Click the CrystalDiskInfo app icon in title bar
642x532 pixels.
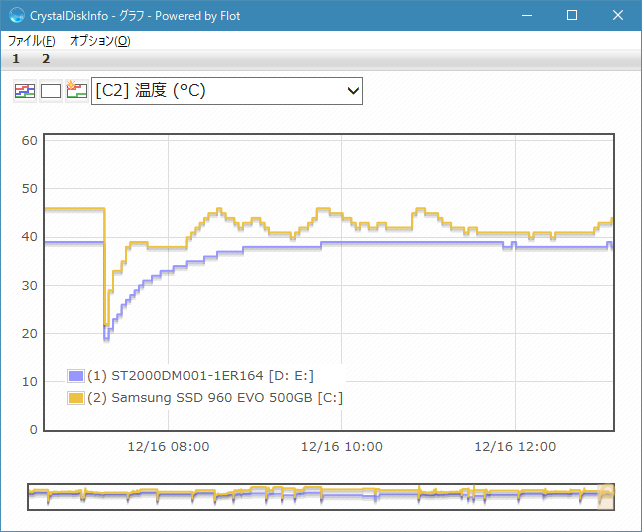pos(17,16)
